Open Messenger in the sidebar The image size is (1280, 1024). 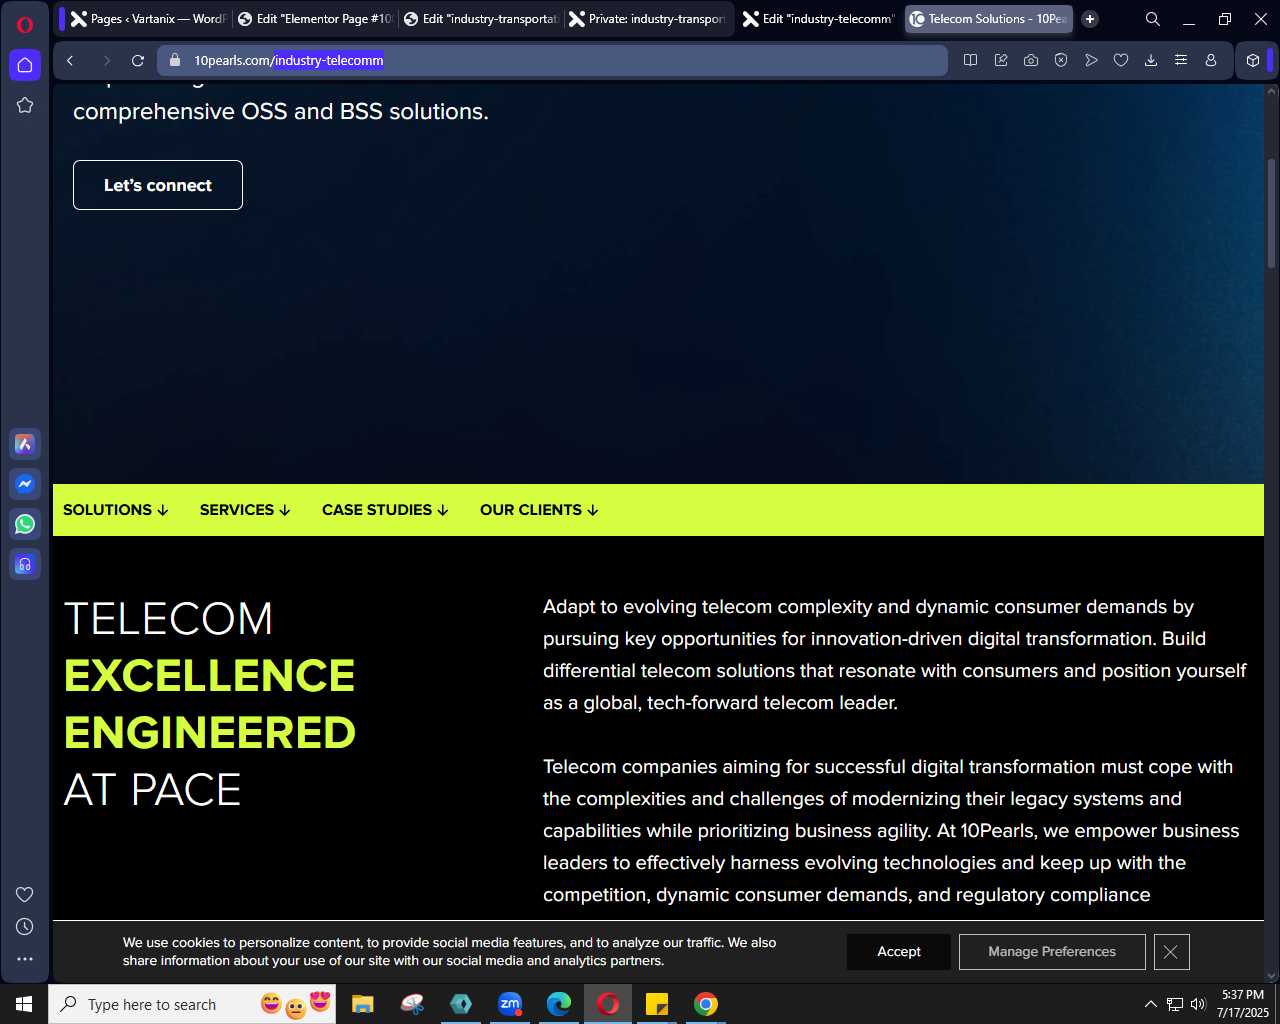coord(25,484)
